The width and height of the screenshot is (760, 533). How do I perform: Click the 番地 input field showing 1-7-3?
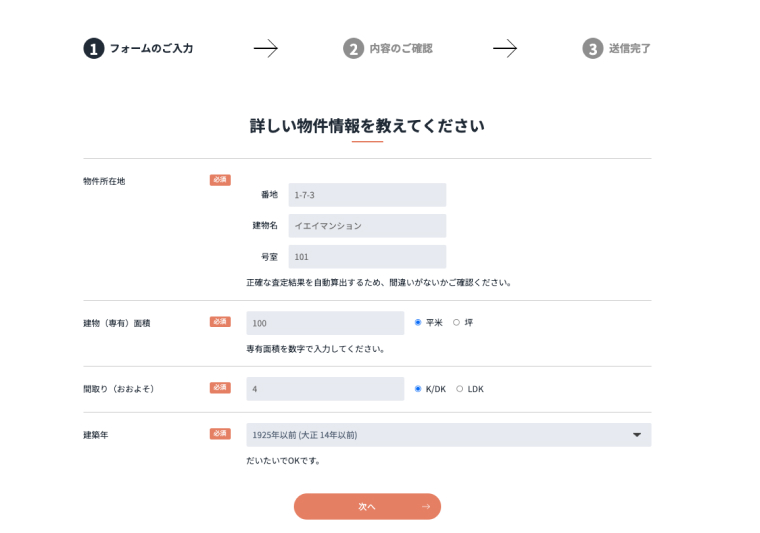tap(367, 195)
